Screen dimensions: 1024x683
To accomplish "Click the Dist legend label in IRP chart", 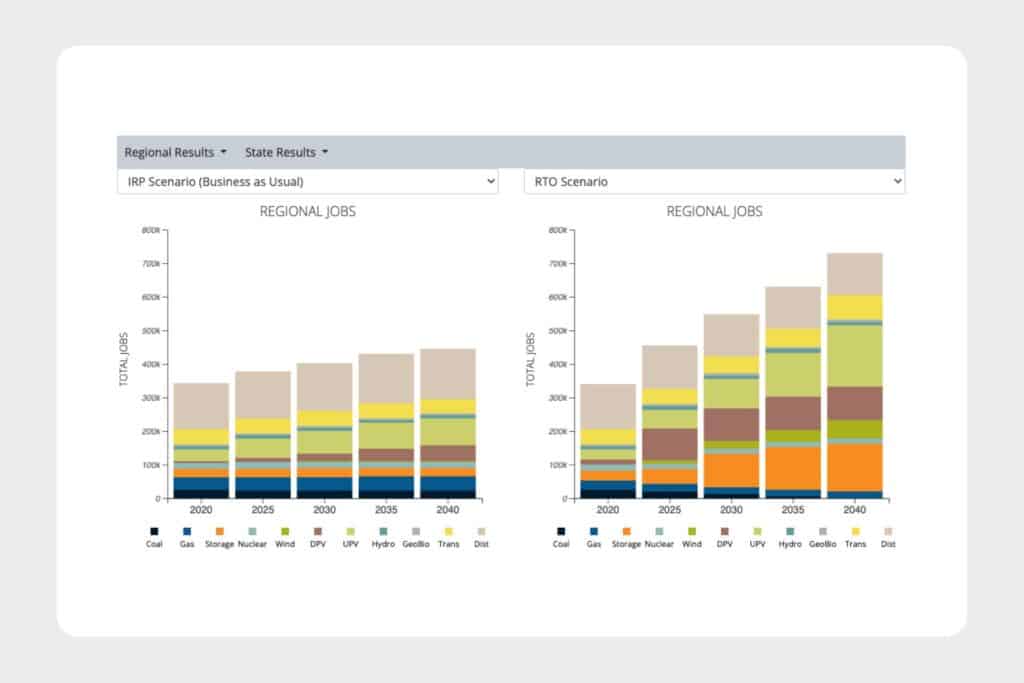I will [x=481, y=544].
